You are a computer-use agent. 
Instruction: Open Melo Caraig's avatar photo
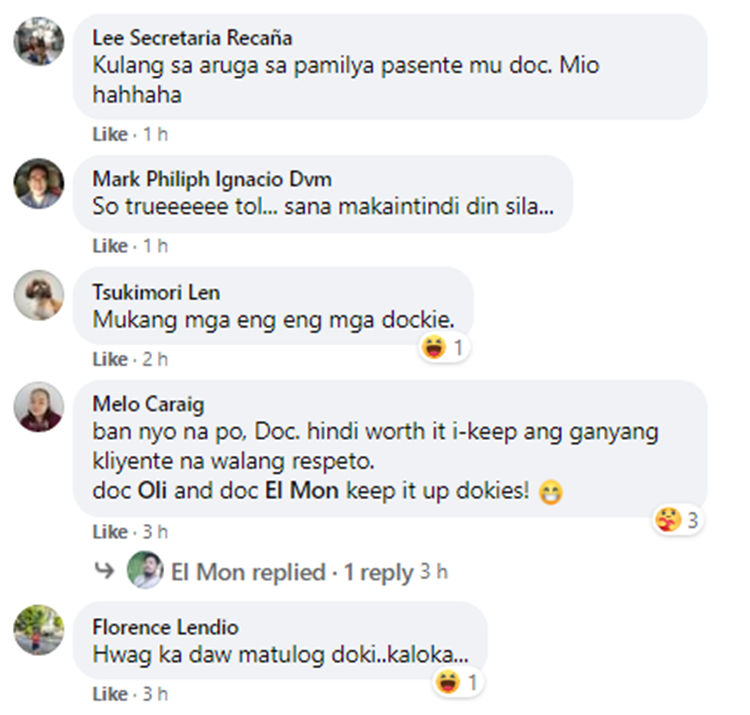pyautogui.click(x=39, y=407)
